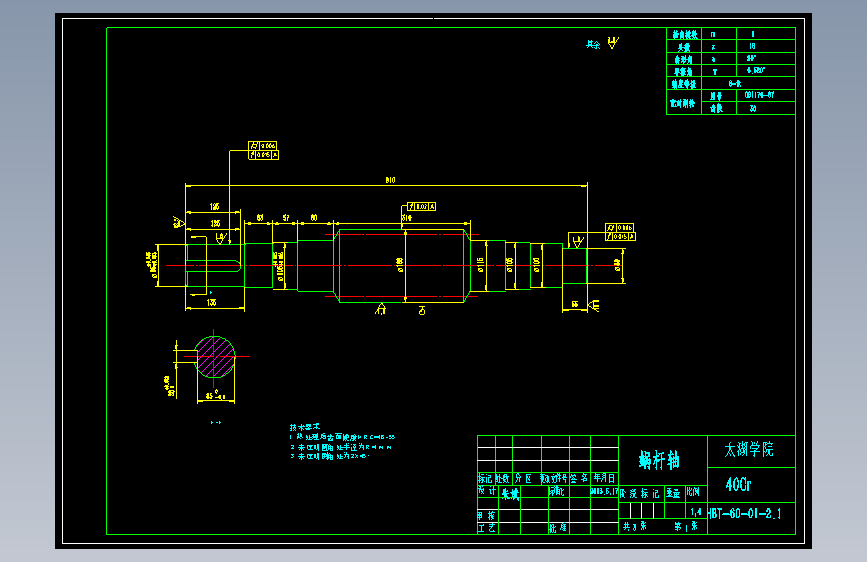Image resolution: width=867 pixels, height=562 pixels.
Task: Click the parameter table bottom value '30'
Action: pos(753,109)
